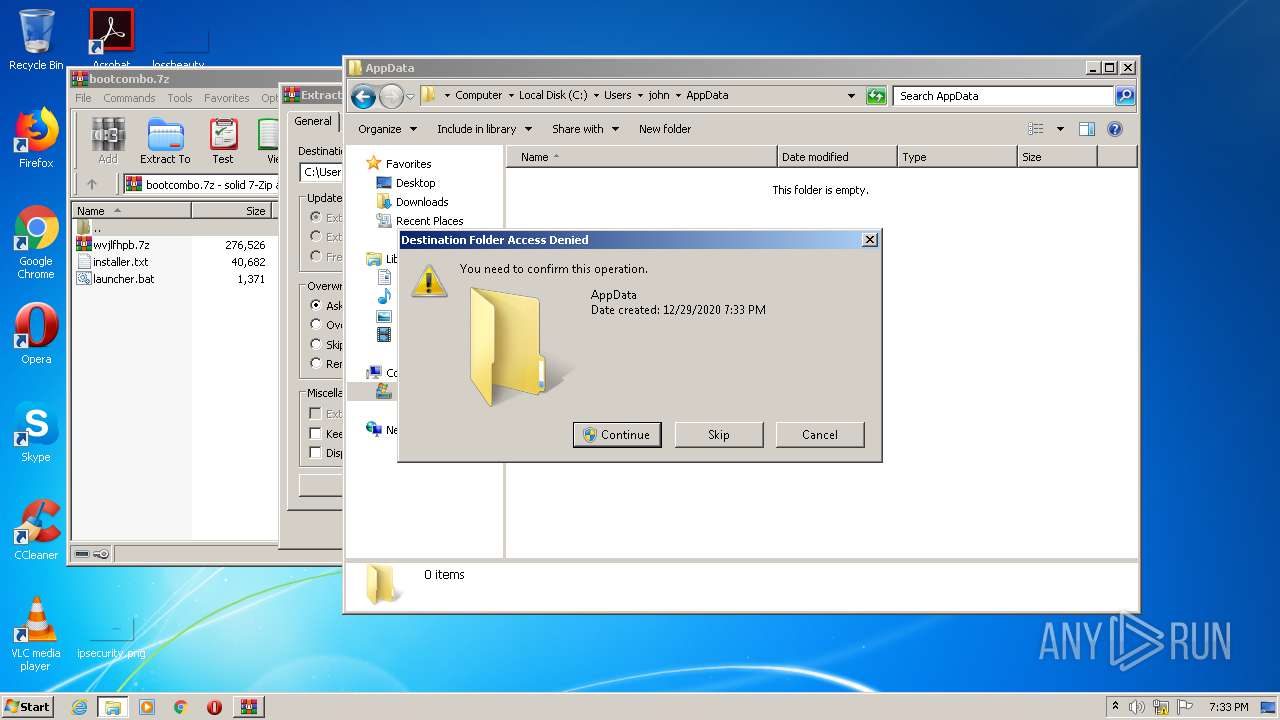Open Internet Explorer from the taskbar
Image resolution: width=1280 pixels, height=720 pixels.
coord(79,707)
